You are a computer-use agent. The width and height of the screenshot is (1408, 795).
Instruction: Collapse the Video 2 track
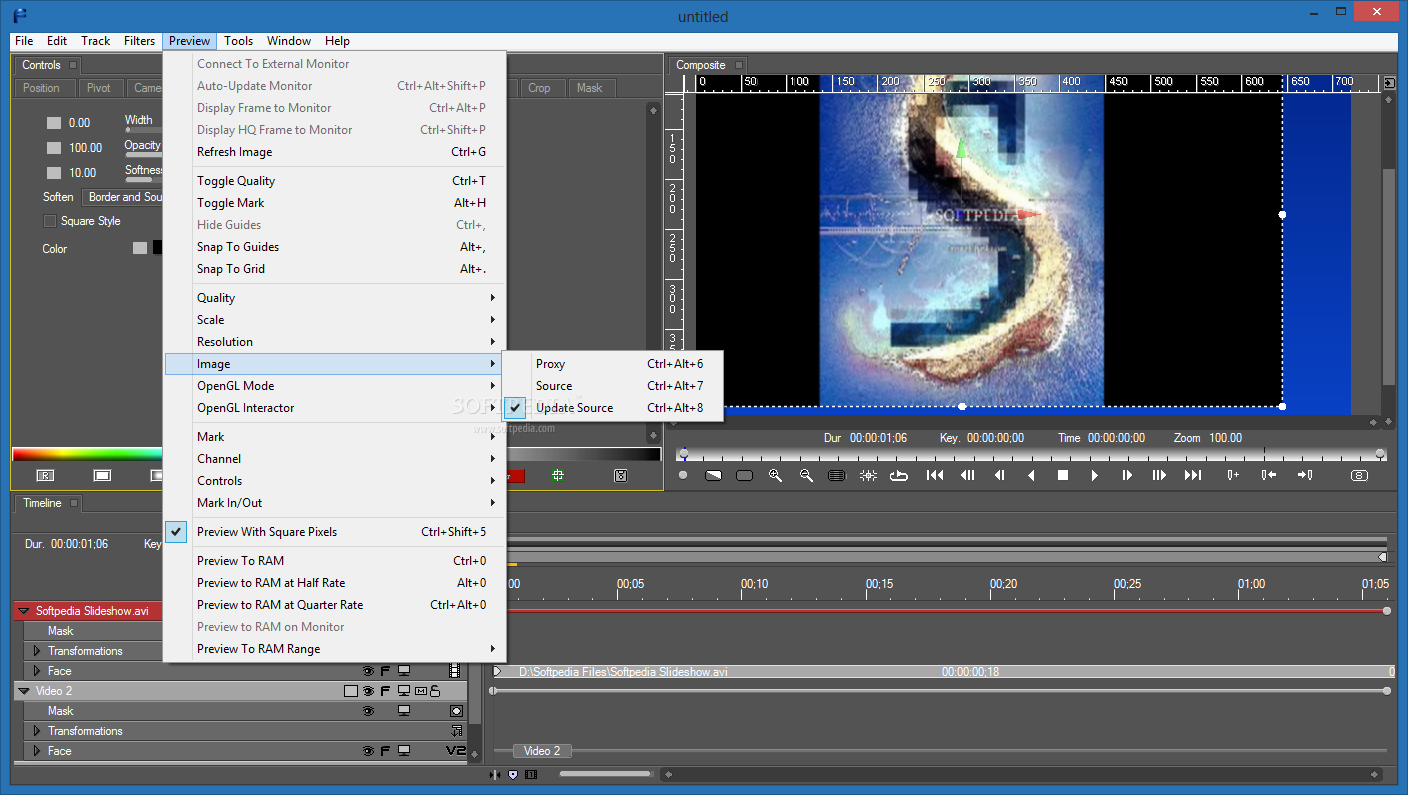click(23, 691)
